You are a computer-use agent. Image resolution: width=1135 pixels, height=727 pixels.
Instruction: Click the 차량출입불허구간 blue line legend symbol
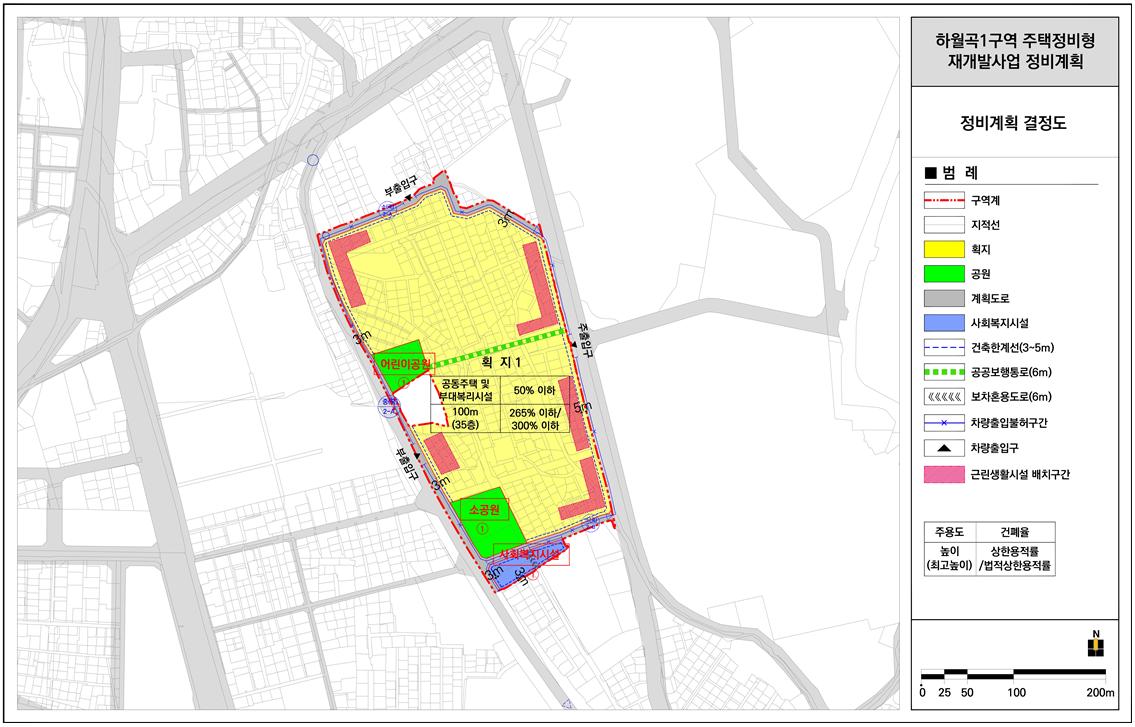pos(944,423)
